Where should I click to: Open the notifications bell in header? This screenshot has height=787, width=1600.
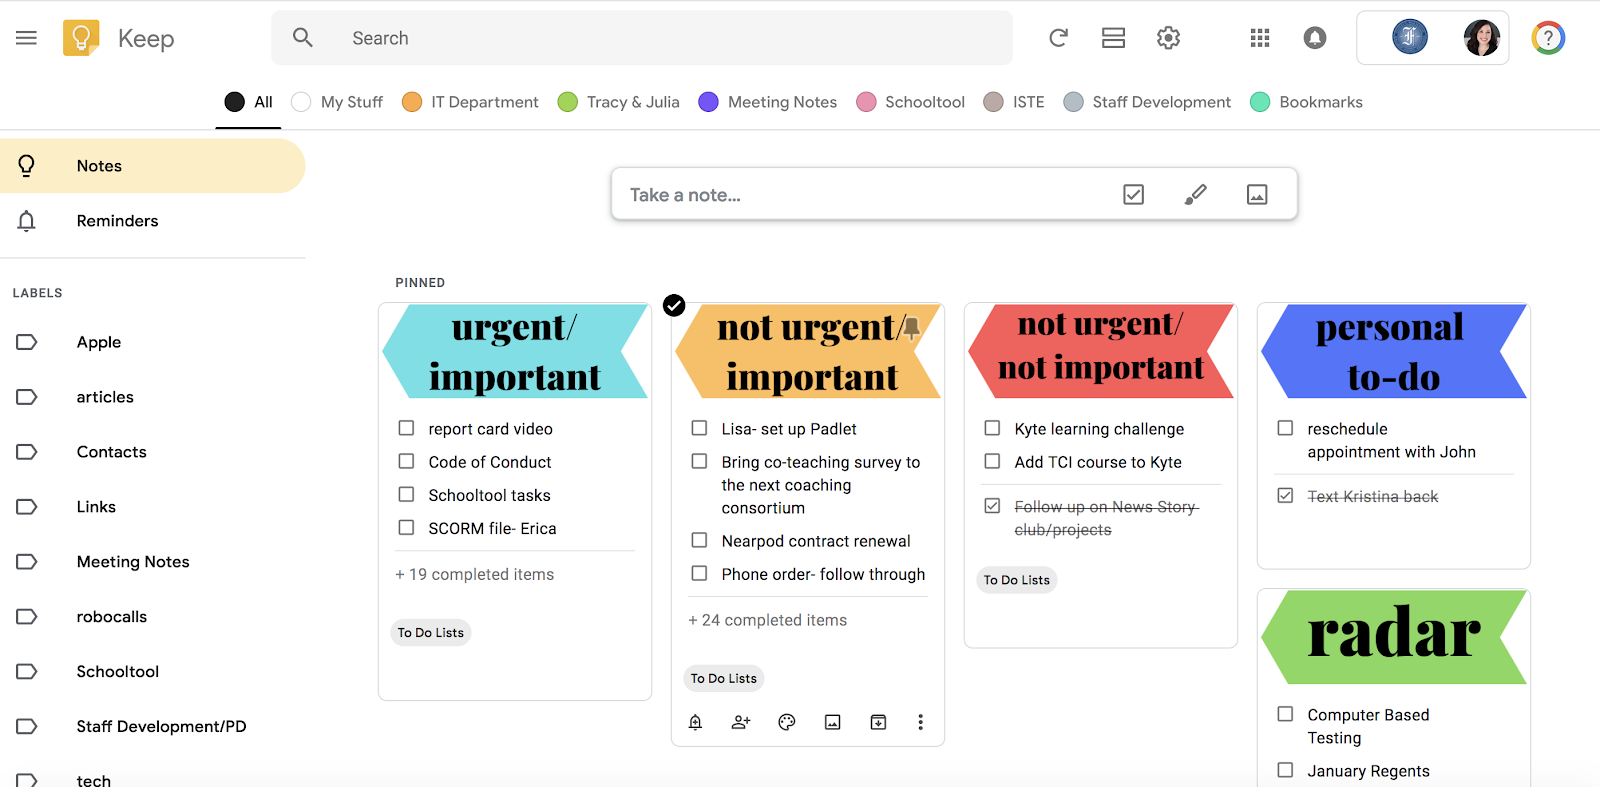coord(1315,38)
